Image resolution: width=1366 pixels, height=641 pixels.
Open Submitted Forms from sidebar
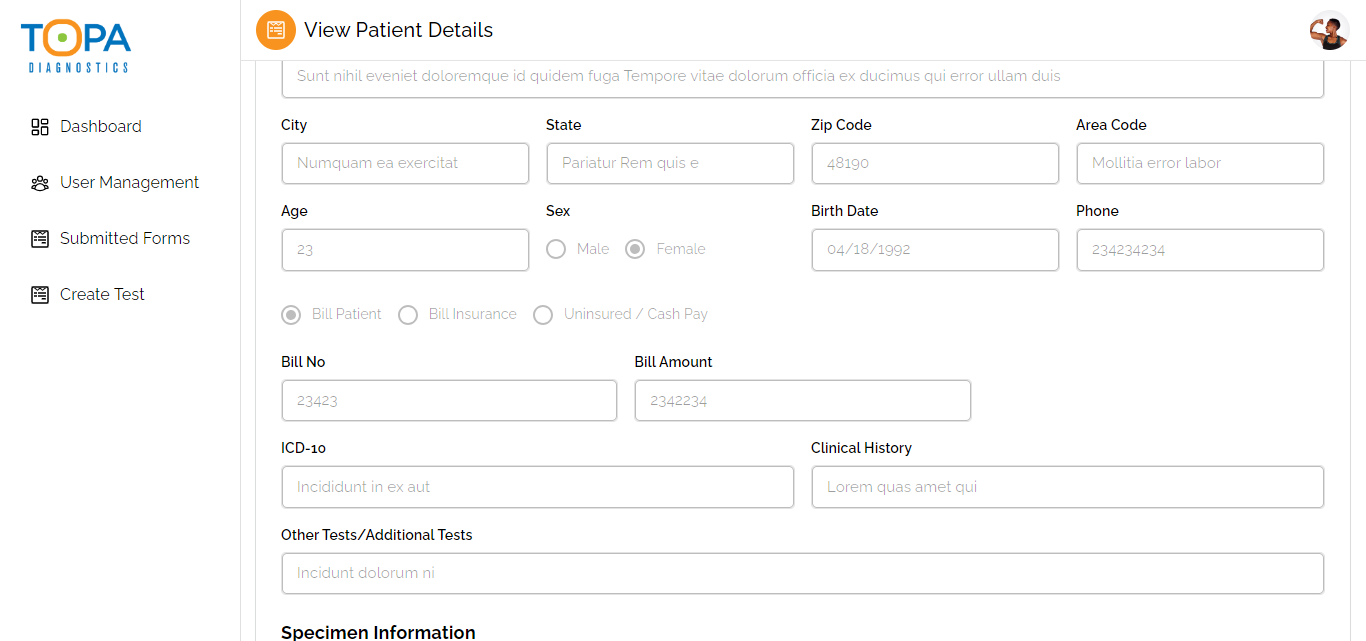point(125,239)
